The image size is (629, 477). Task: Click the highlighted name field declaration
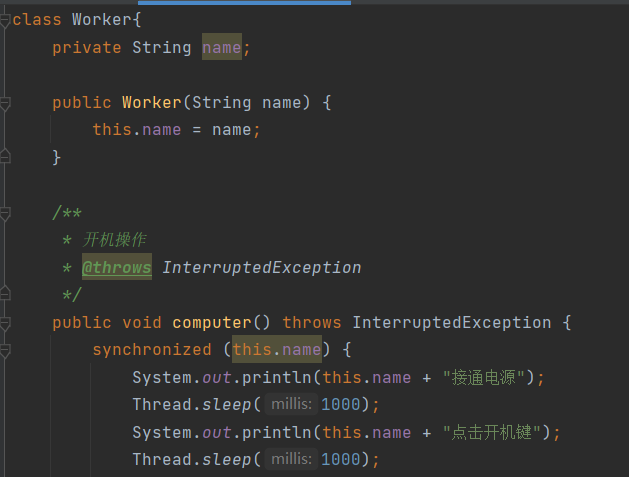221,48
